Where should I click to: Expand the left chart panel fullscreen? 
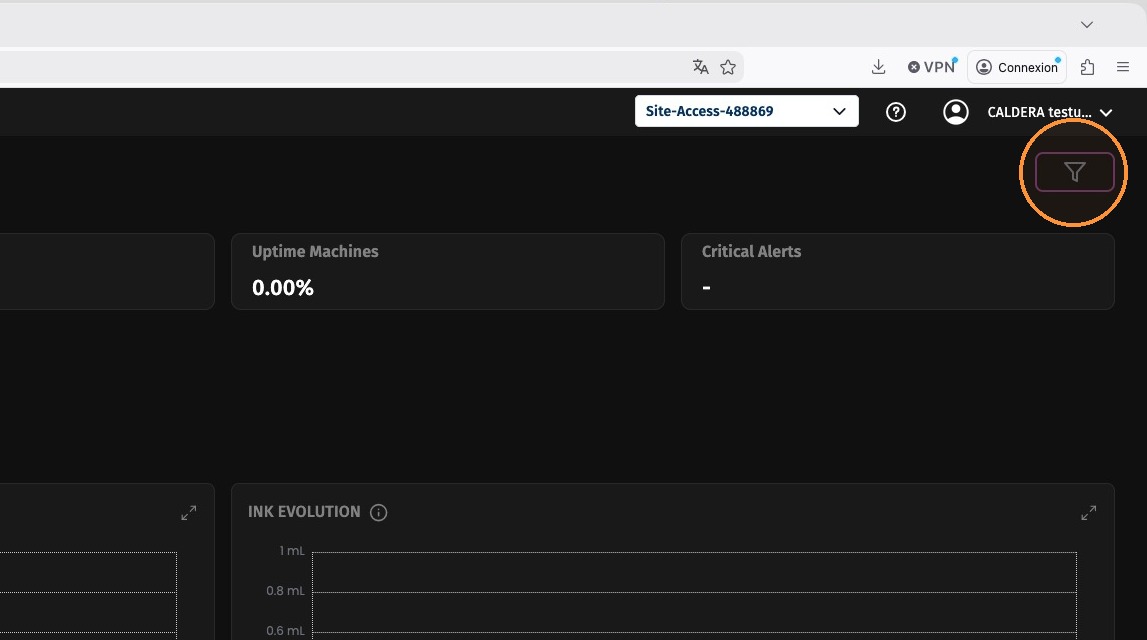click(189, 513)
